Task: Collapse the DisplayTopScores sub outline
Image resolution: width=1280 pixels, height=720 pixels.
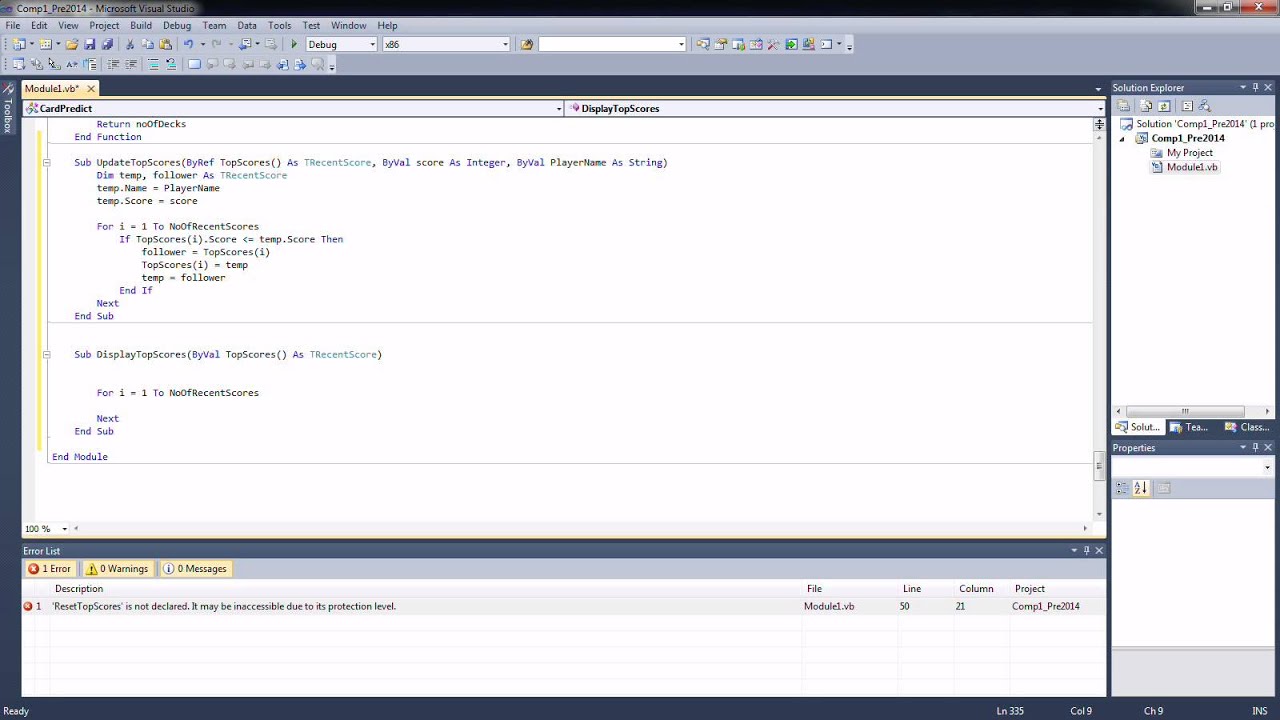Action: pyautogui.click(x=46, y=354)
